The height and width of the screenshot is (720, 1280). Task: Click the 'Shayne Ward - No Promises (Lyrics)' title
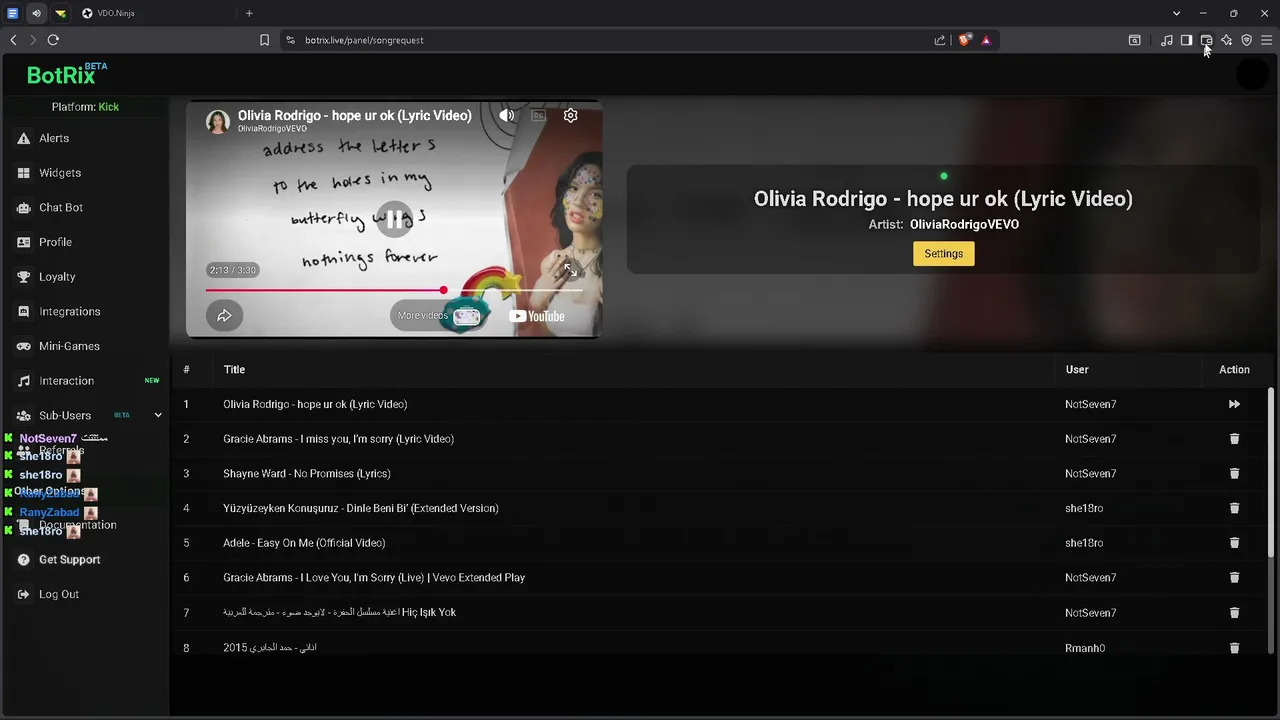pos(307,474)
